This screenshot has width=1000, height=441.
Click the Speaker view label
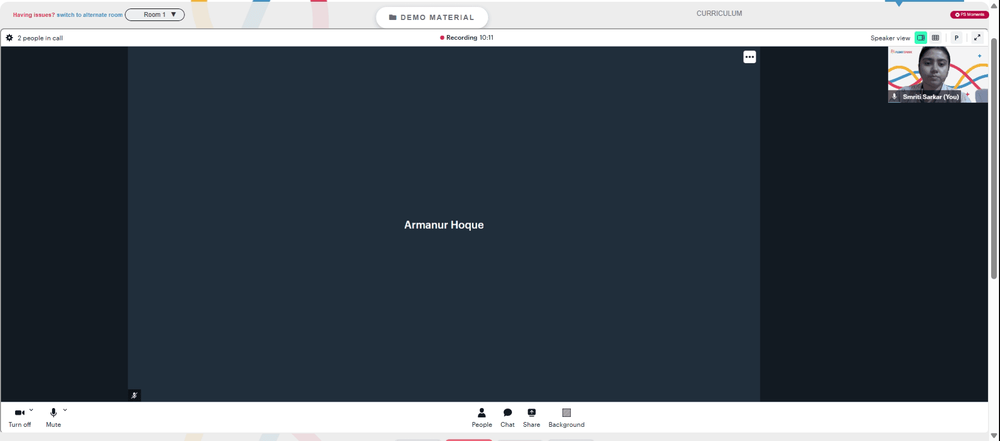[890, 38]
